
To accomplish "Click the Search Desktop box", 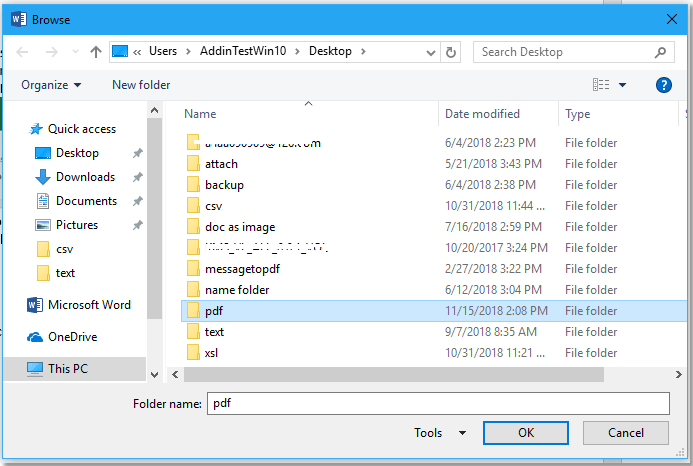I will pyautogui.click(x=565, y=52).
